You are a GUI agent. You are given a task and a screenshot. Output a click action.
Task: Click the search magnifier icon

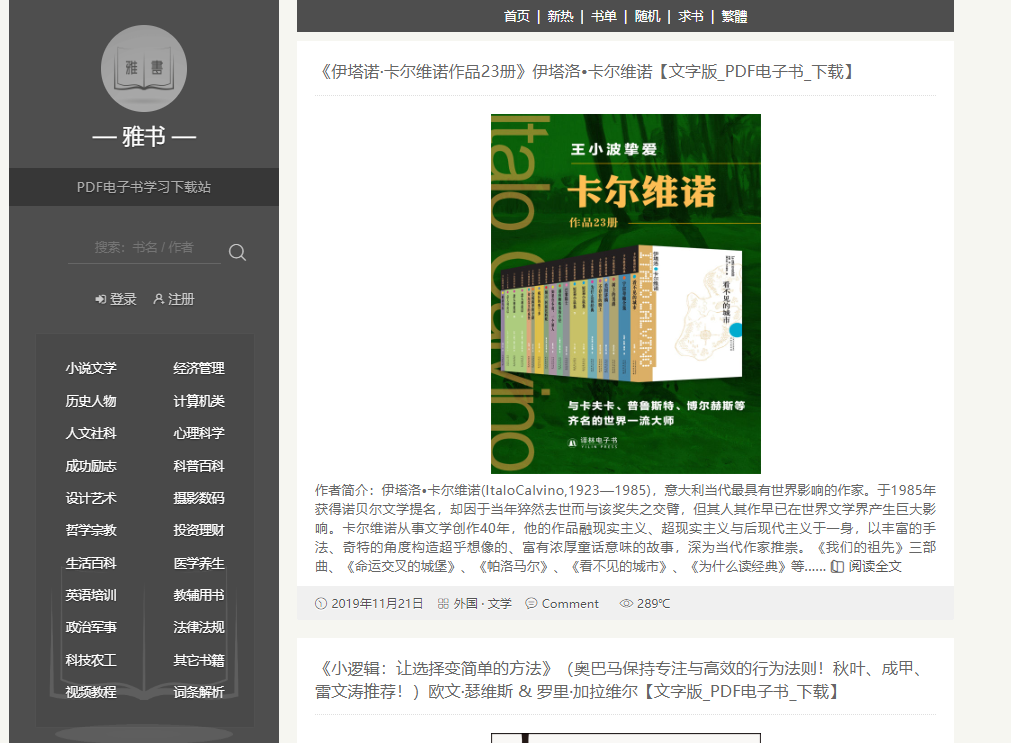point(237,252)
